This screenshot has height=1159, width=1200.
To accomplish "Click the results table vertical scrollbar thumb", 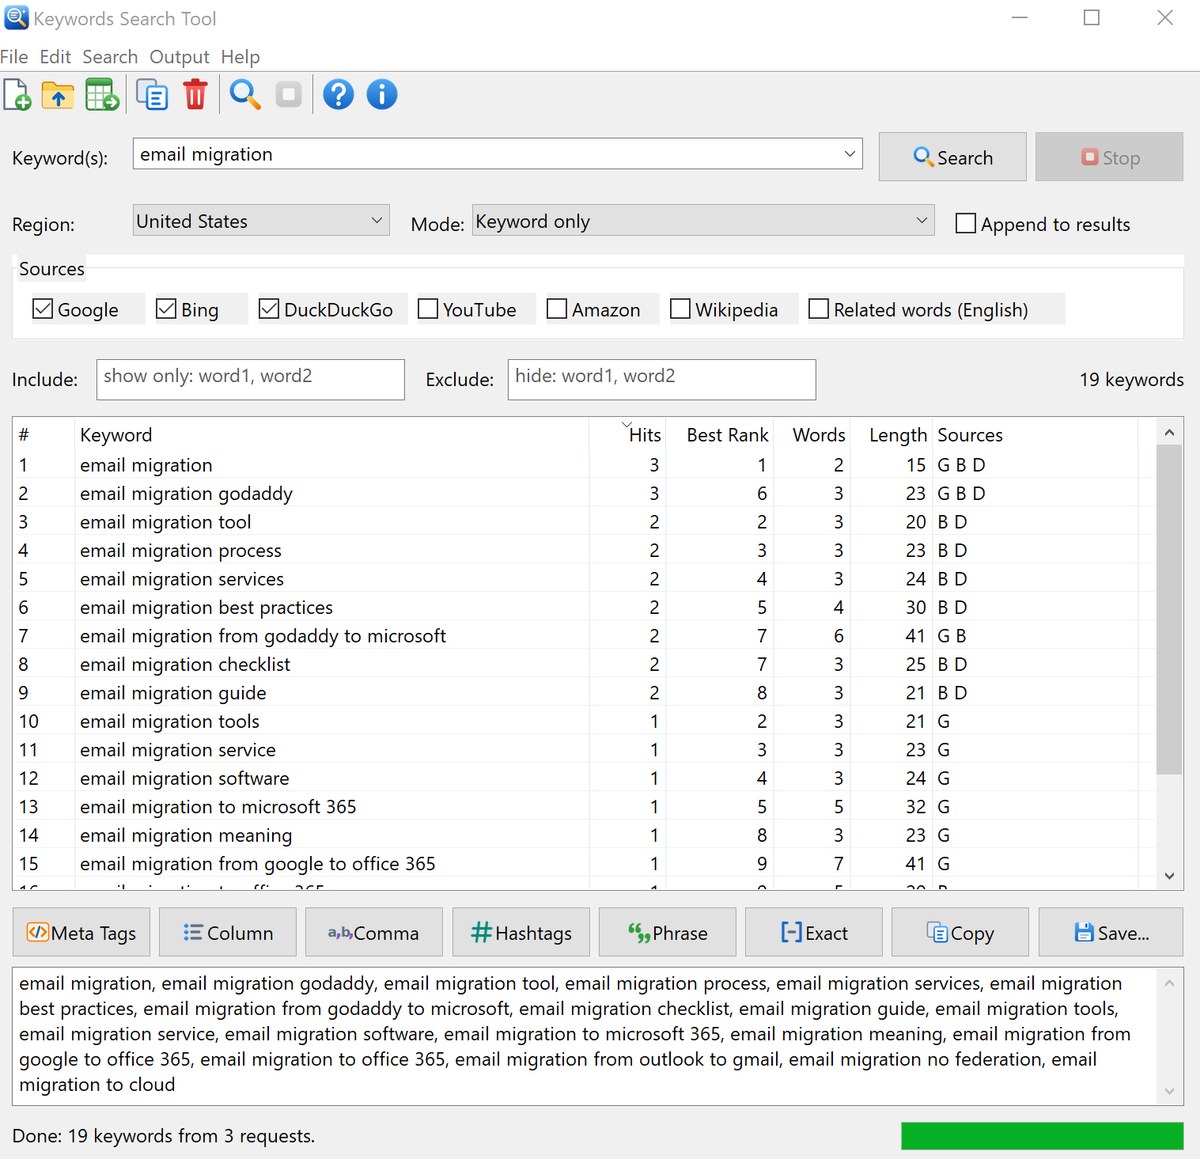I will point(1169,610).
